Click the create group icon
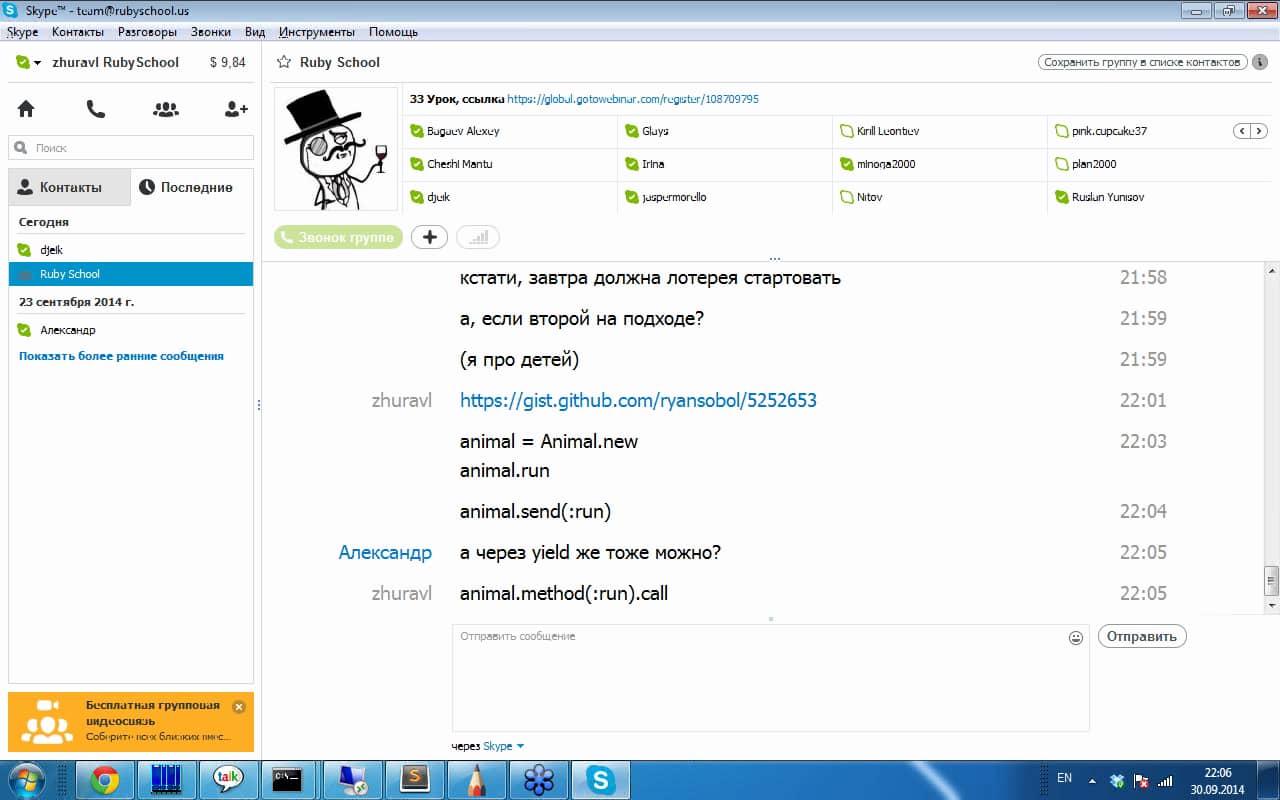The image size is (1280, 800). [x=166, y=109]
